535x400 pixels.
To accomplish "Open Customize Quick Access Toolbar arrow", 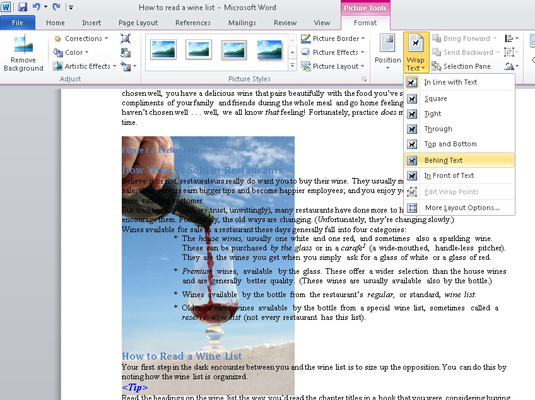I will (x=71, y=7).
